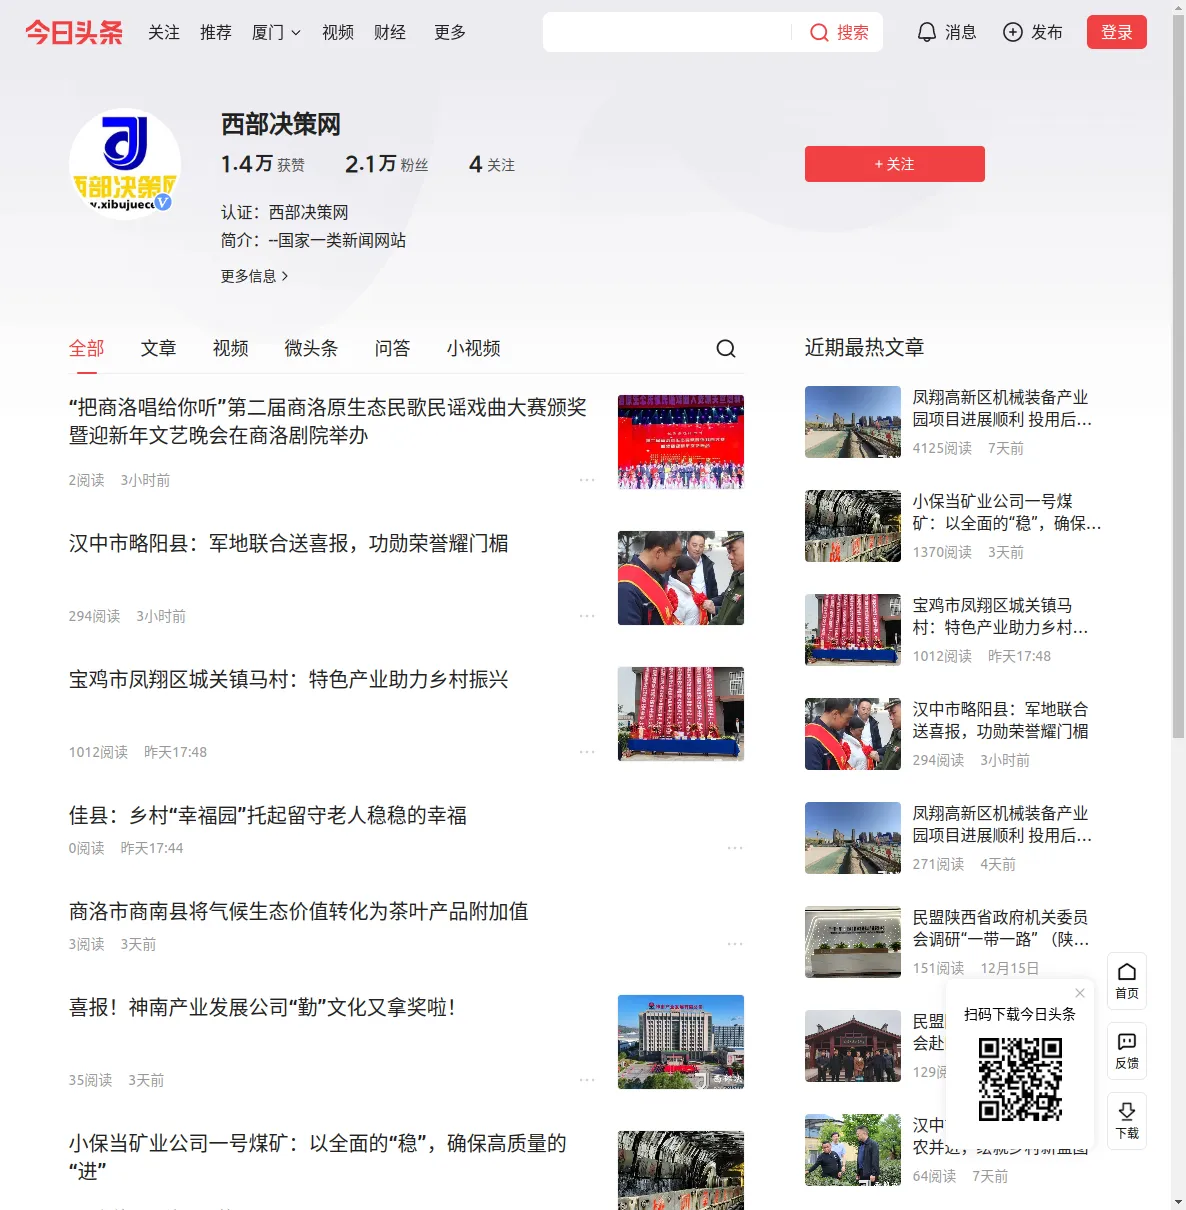Open article 喜报！神南产业发展公司
This screenshot has height=1210, width=1186.
[263, 1008]
